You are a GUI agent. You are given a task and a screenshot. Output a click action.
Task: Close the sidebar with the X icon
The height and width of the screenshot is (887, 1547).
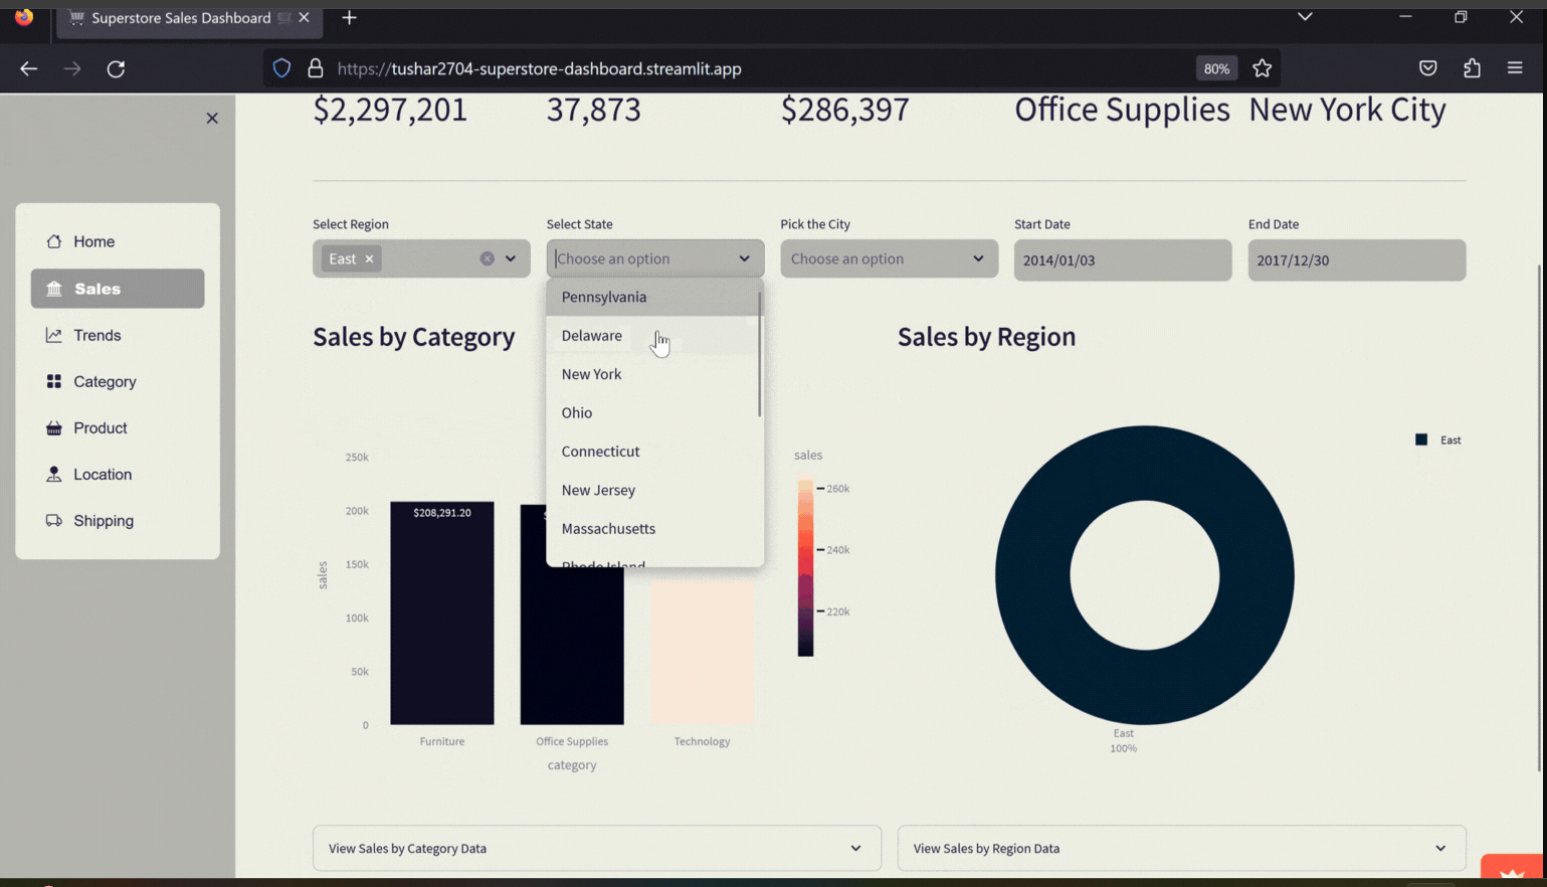(x=212, y=118)
